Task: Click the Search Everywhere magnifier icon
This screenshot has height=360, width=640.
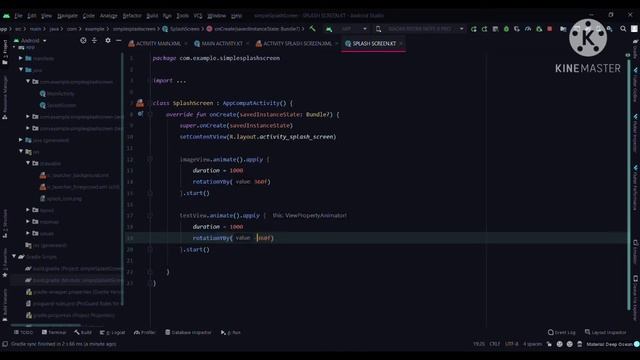Action: (x=623, y=29)
